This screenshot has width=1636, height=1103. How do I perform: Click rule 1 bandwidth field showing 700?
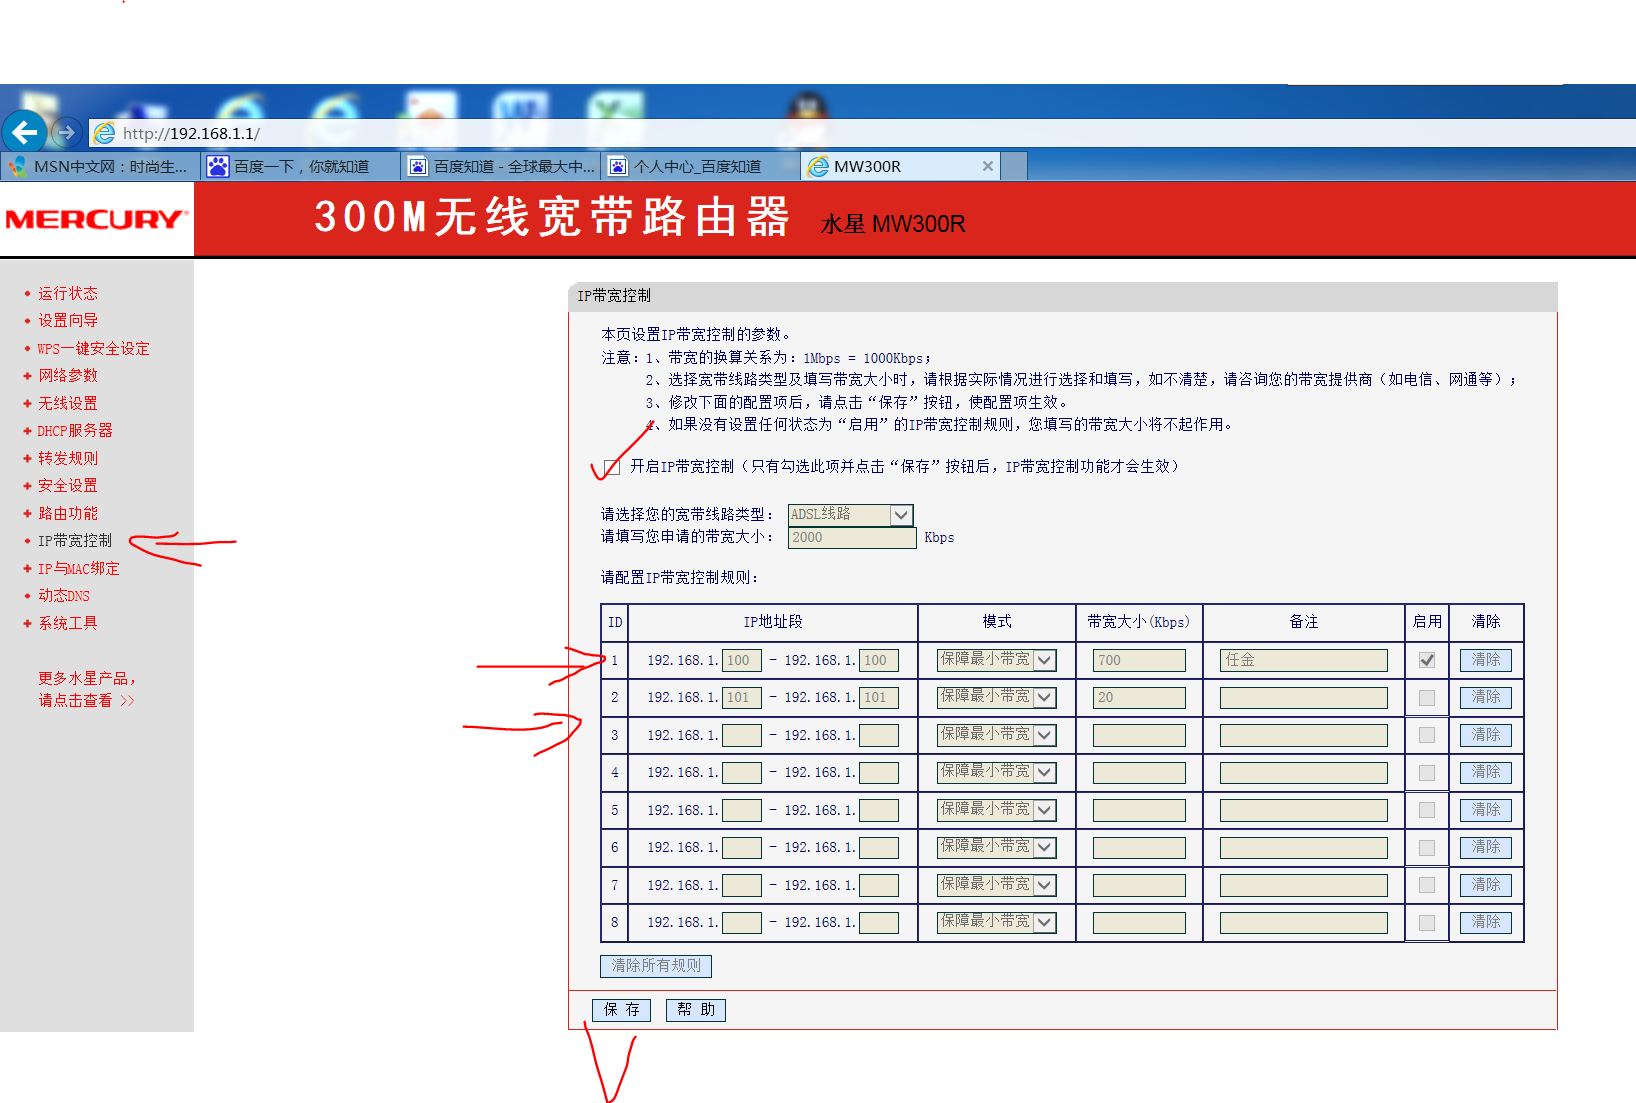click(x=1139, y=660)
